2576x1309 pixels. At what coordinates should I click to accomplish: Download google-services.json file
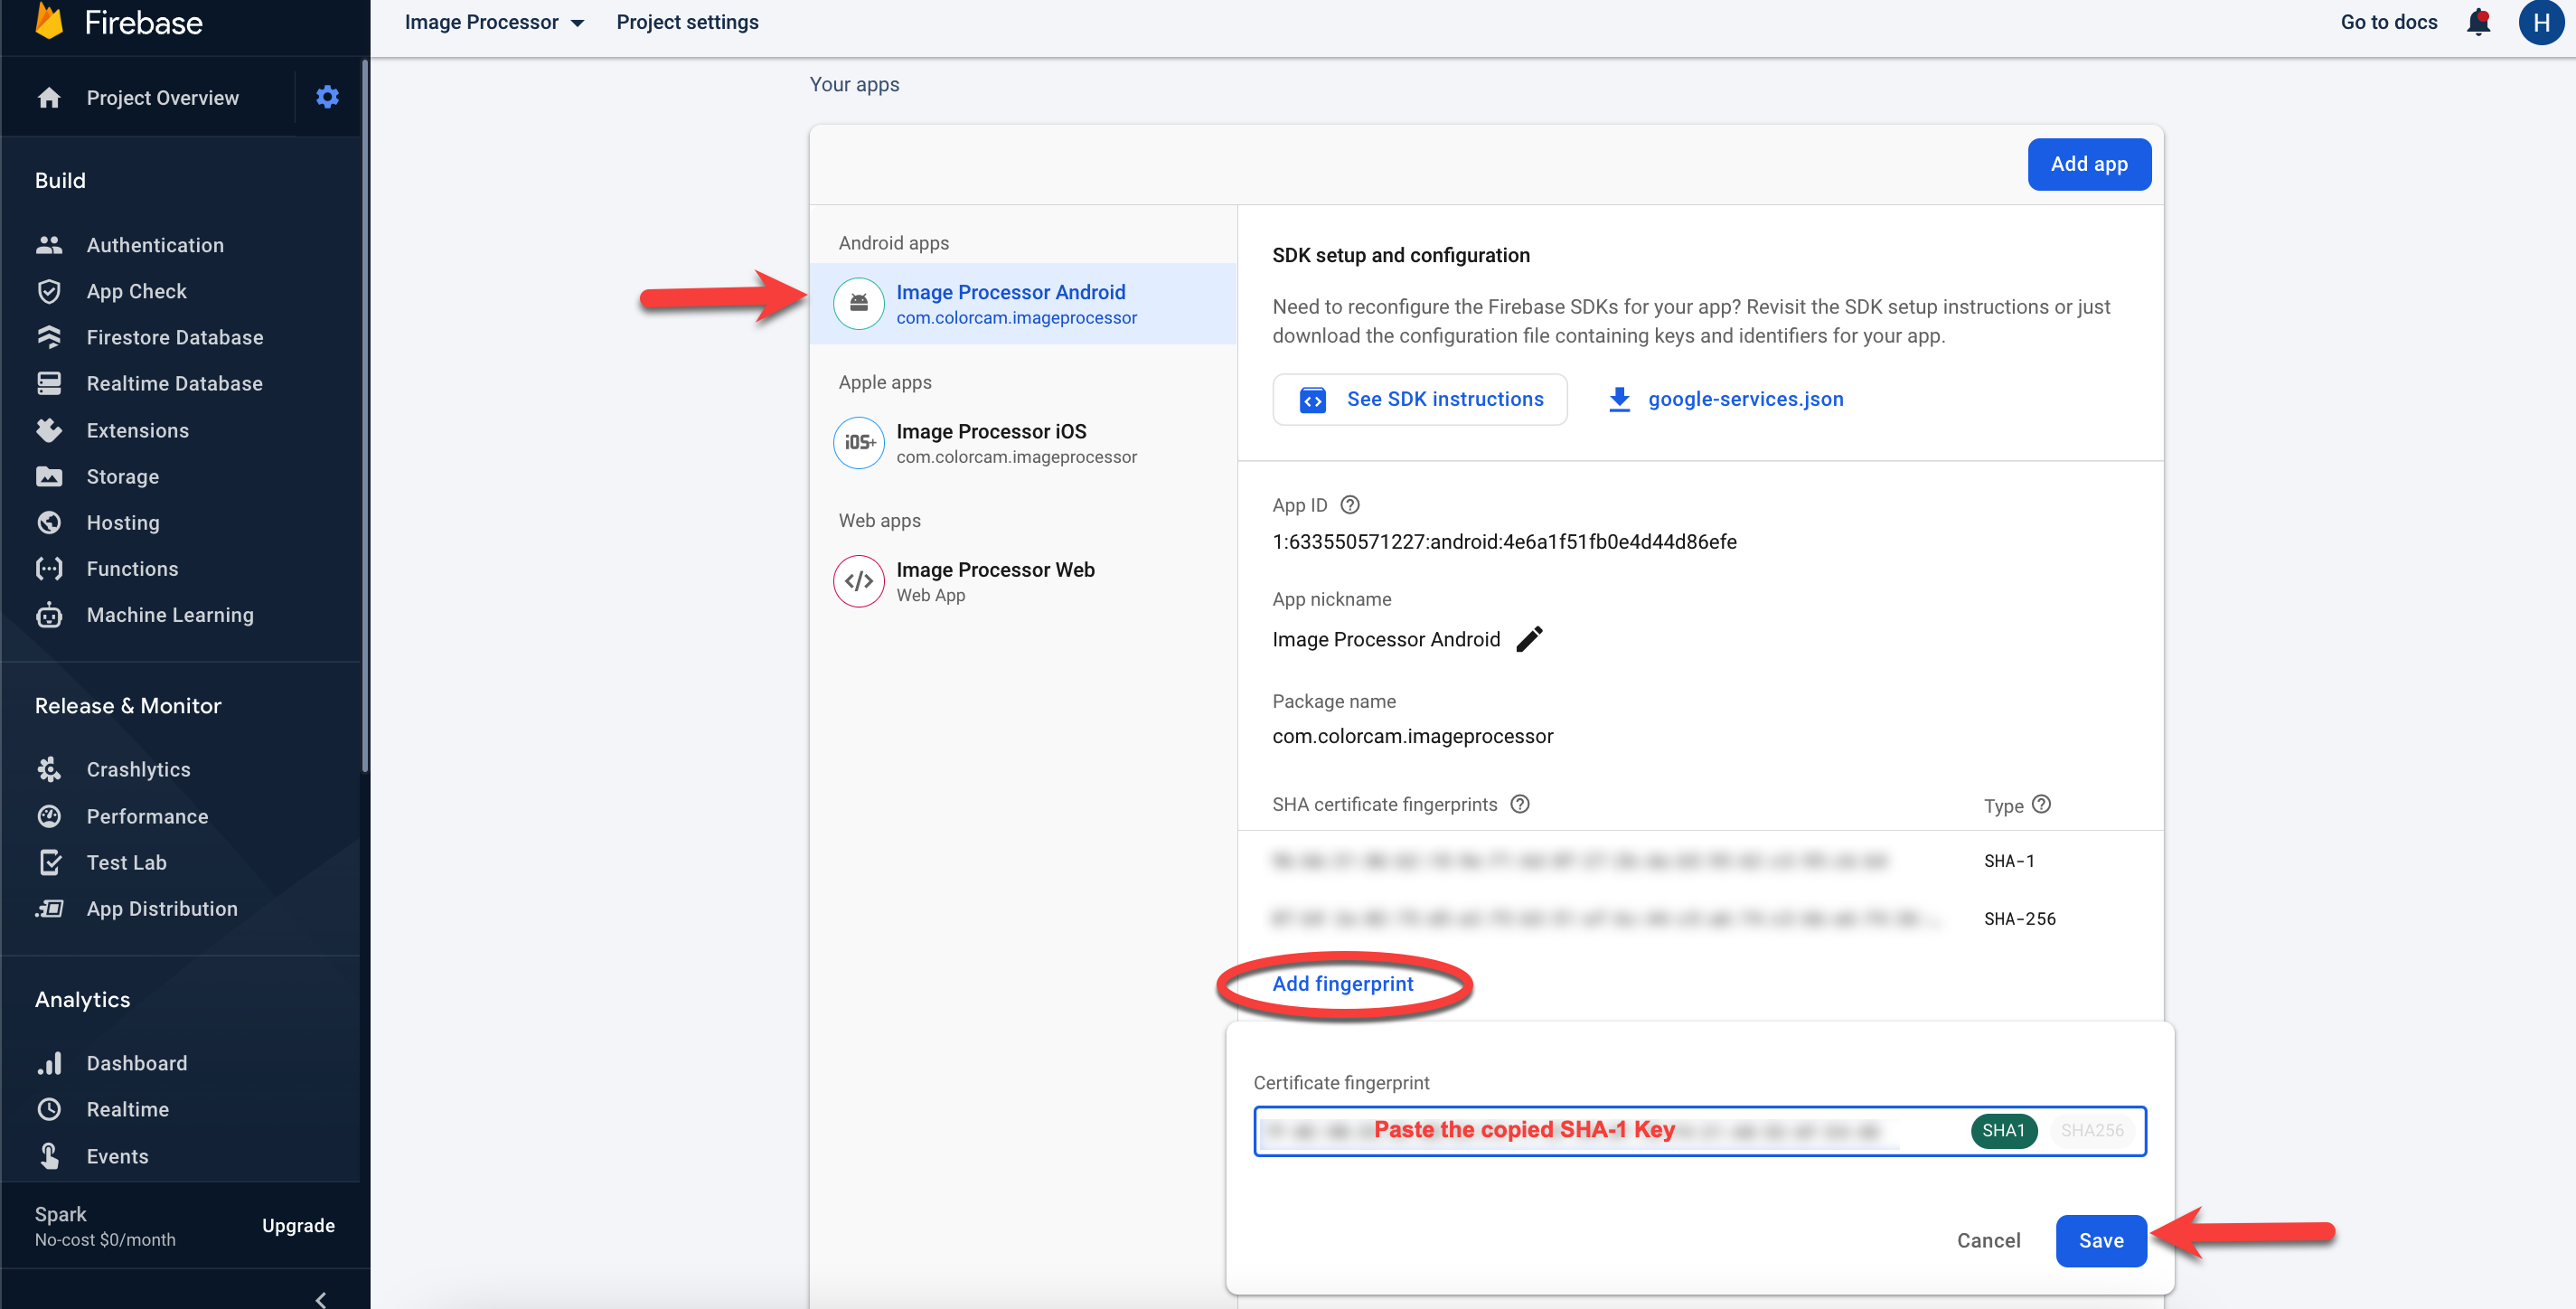[1726, 399]
